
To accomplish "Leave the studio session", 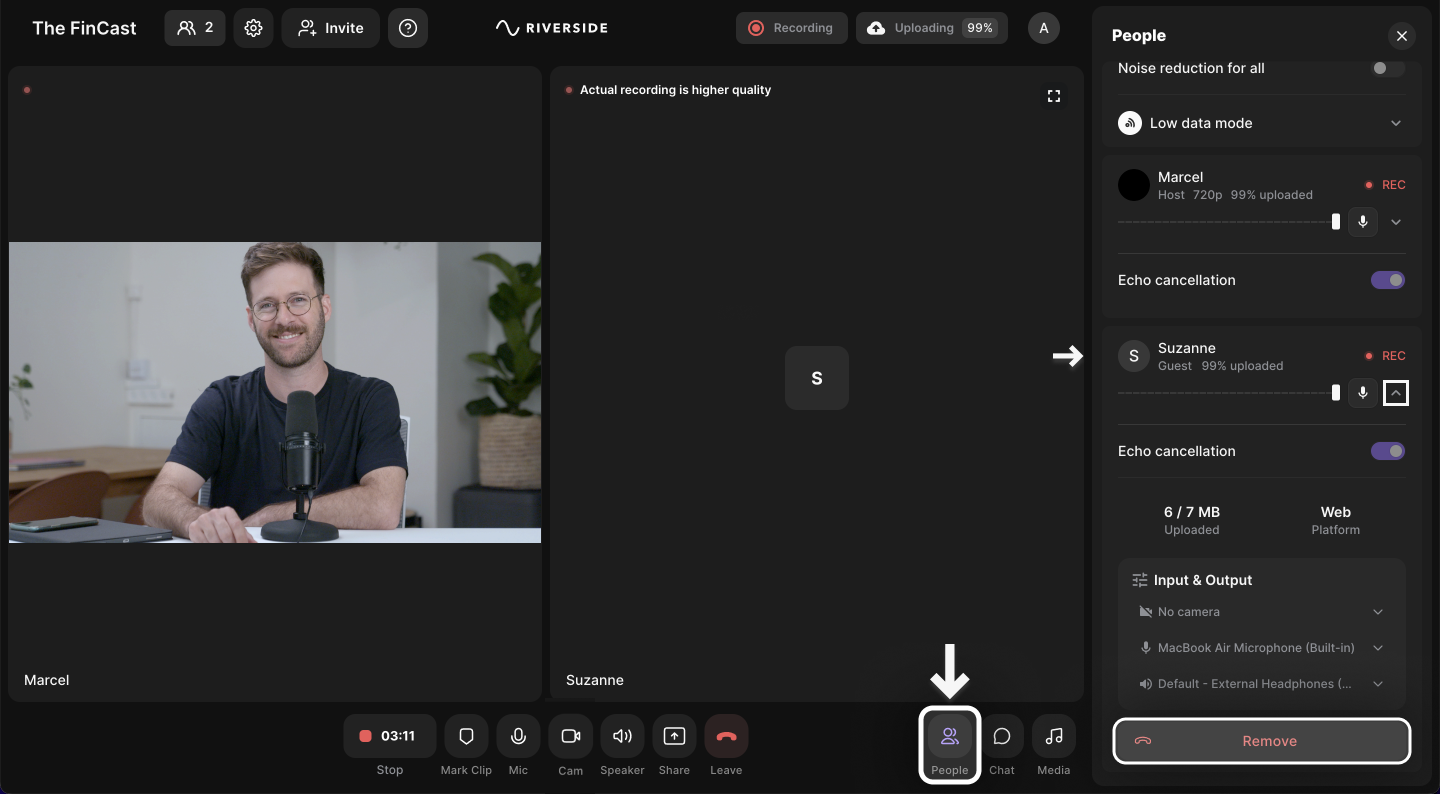I will tap(726, 736).
